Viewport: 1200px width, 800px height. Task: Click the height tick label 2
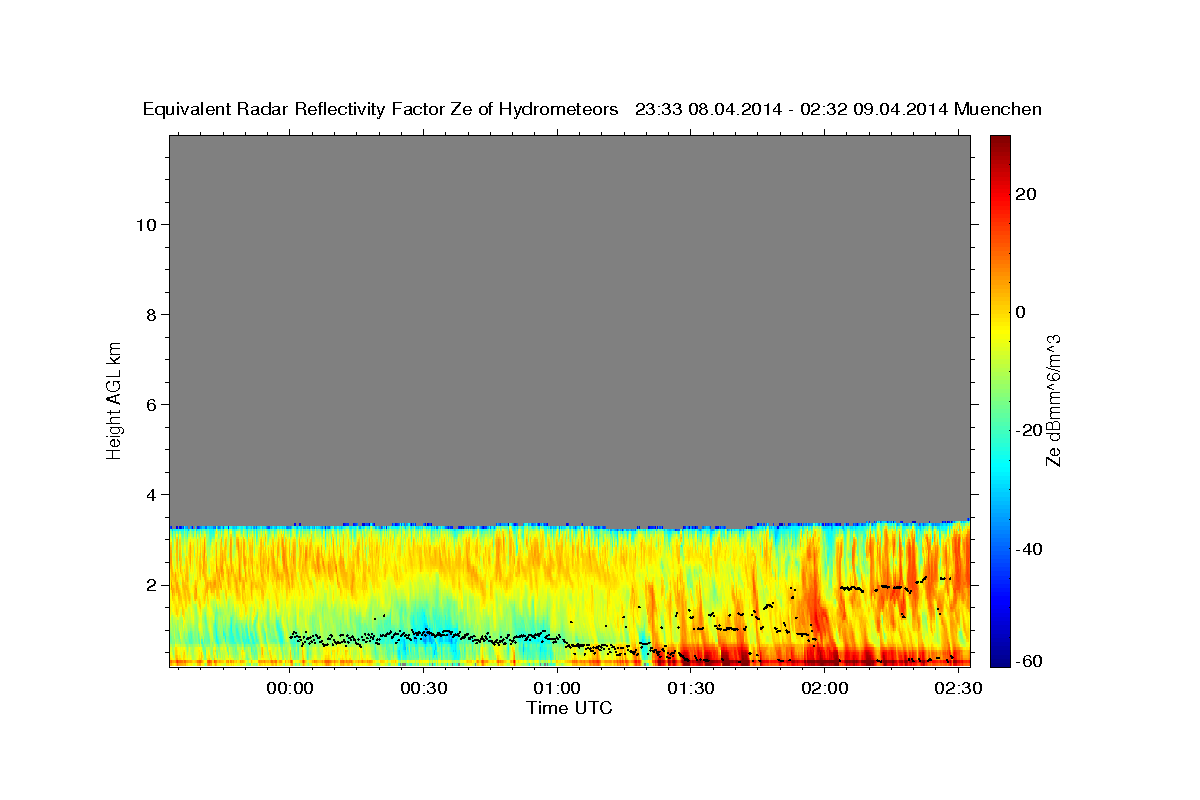pos(151,584)
